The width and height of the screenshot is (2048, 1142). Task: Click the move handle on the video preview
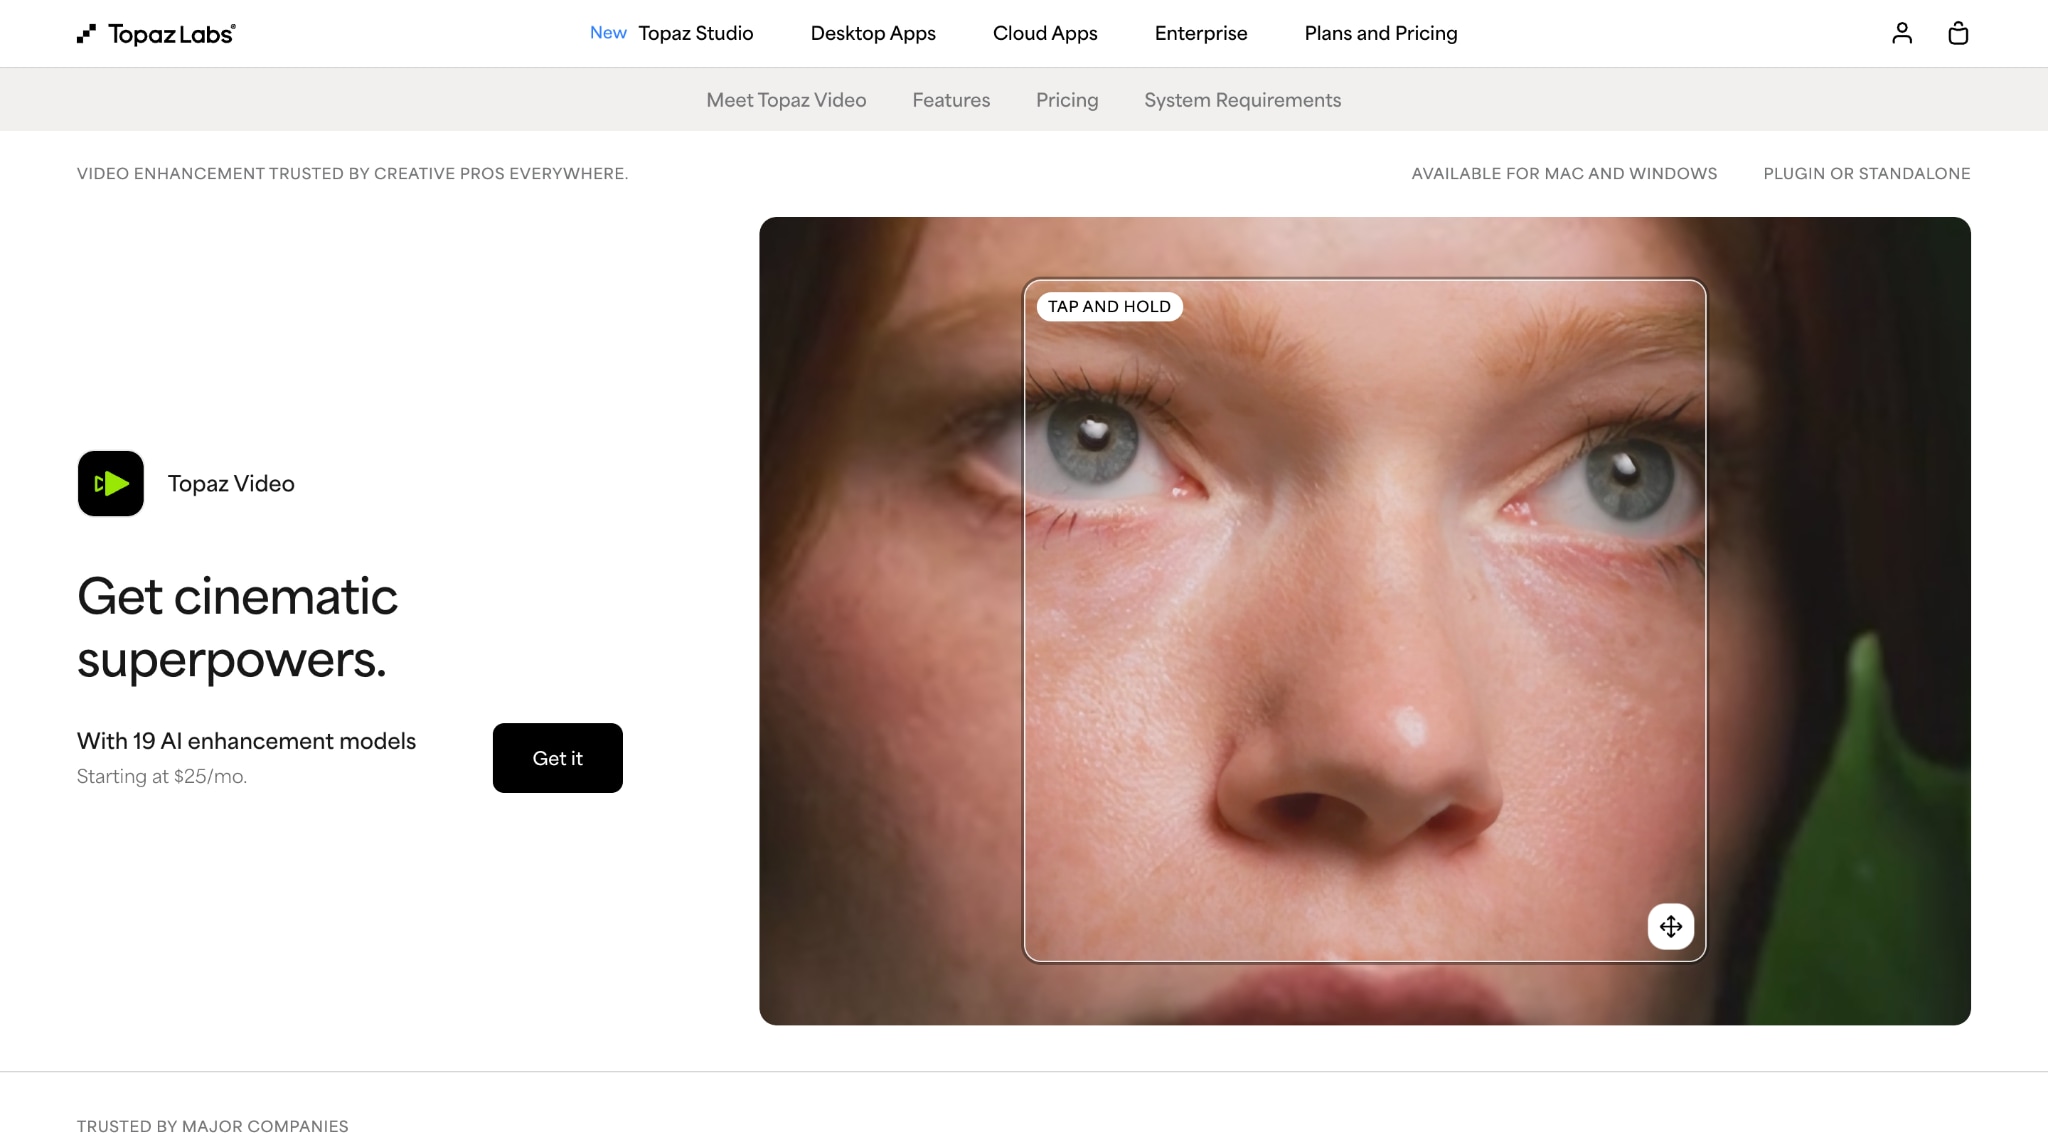1670,926
